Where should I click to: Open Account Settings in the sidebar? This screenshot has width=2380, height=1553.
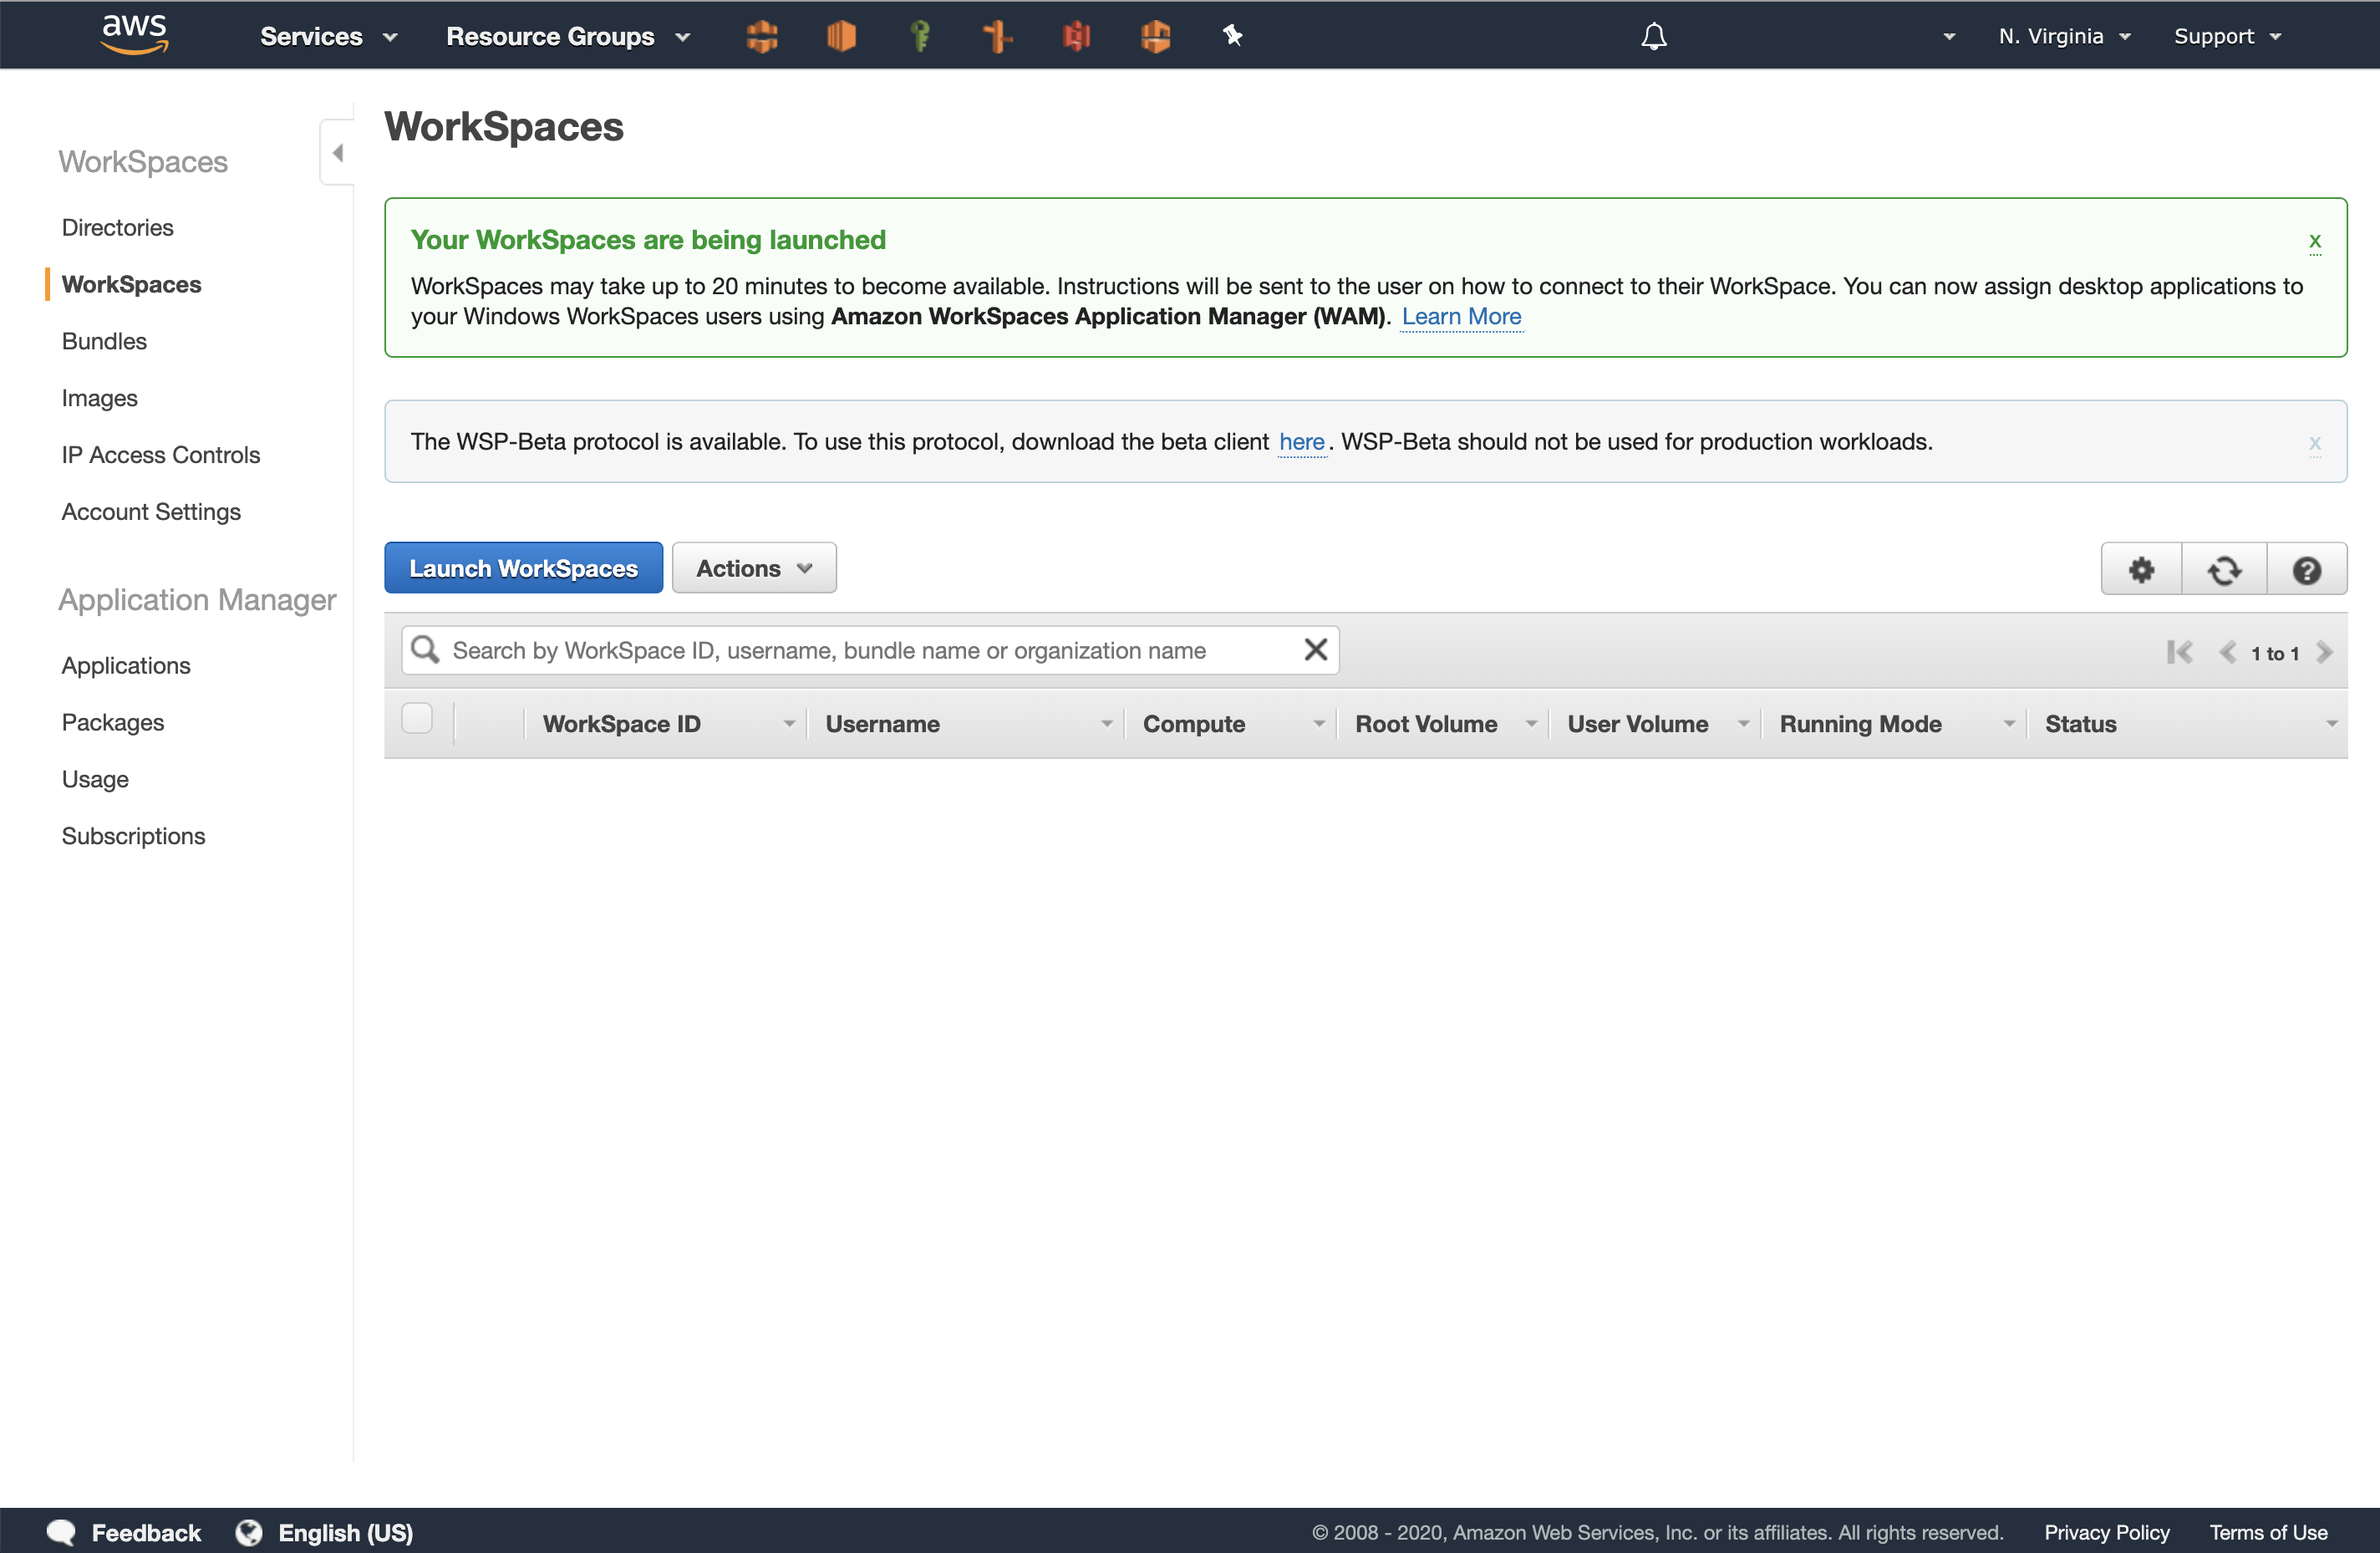[x=151, y=512]
